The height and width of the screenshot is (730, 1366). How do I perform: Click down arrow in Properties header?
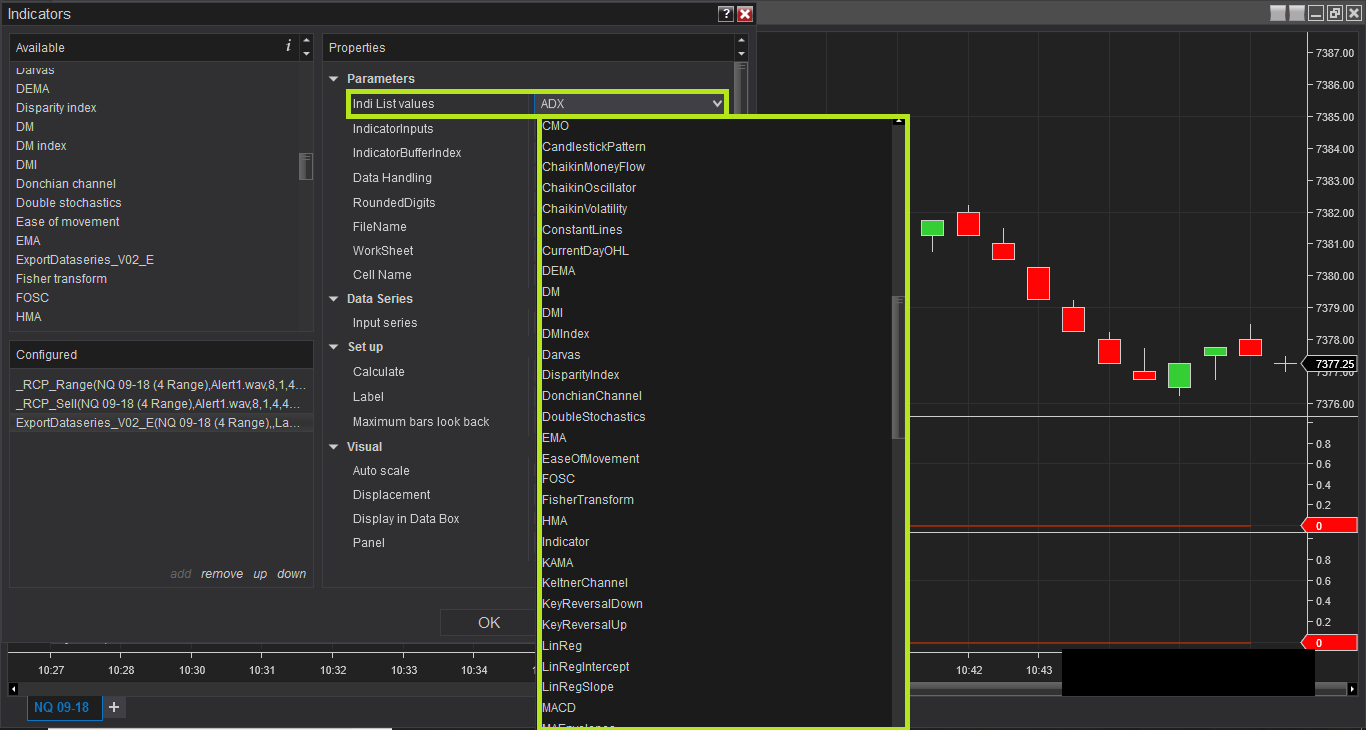coord(741,54)
